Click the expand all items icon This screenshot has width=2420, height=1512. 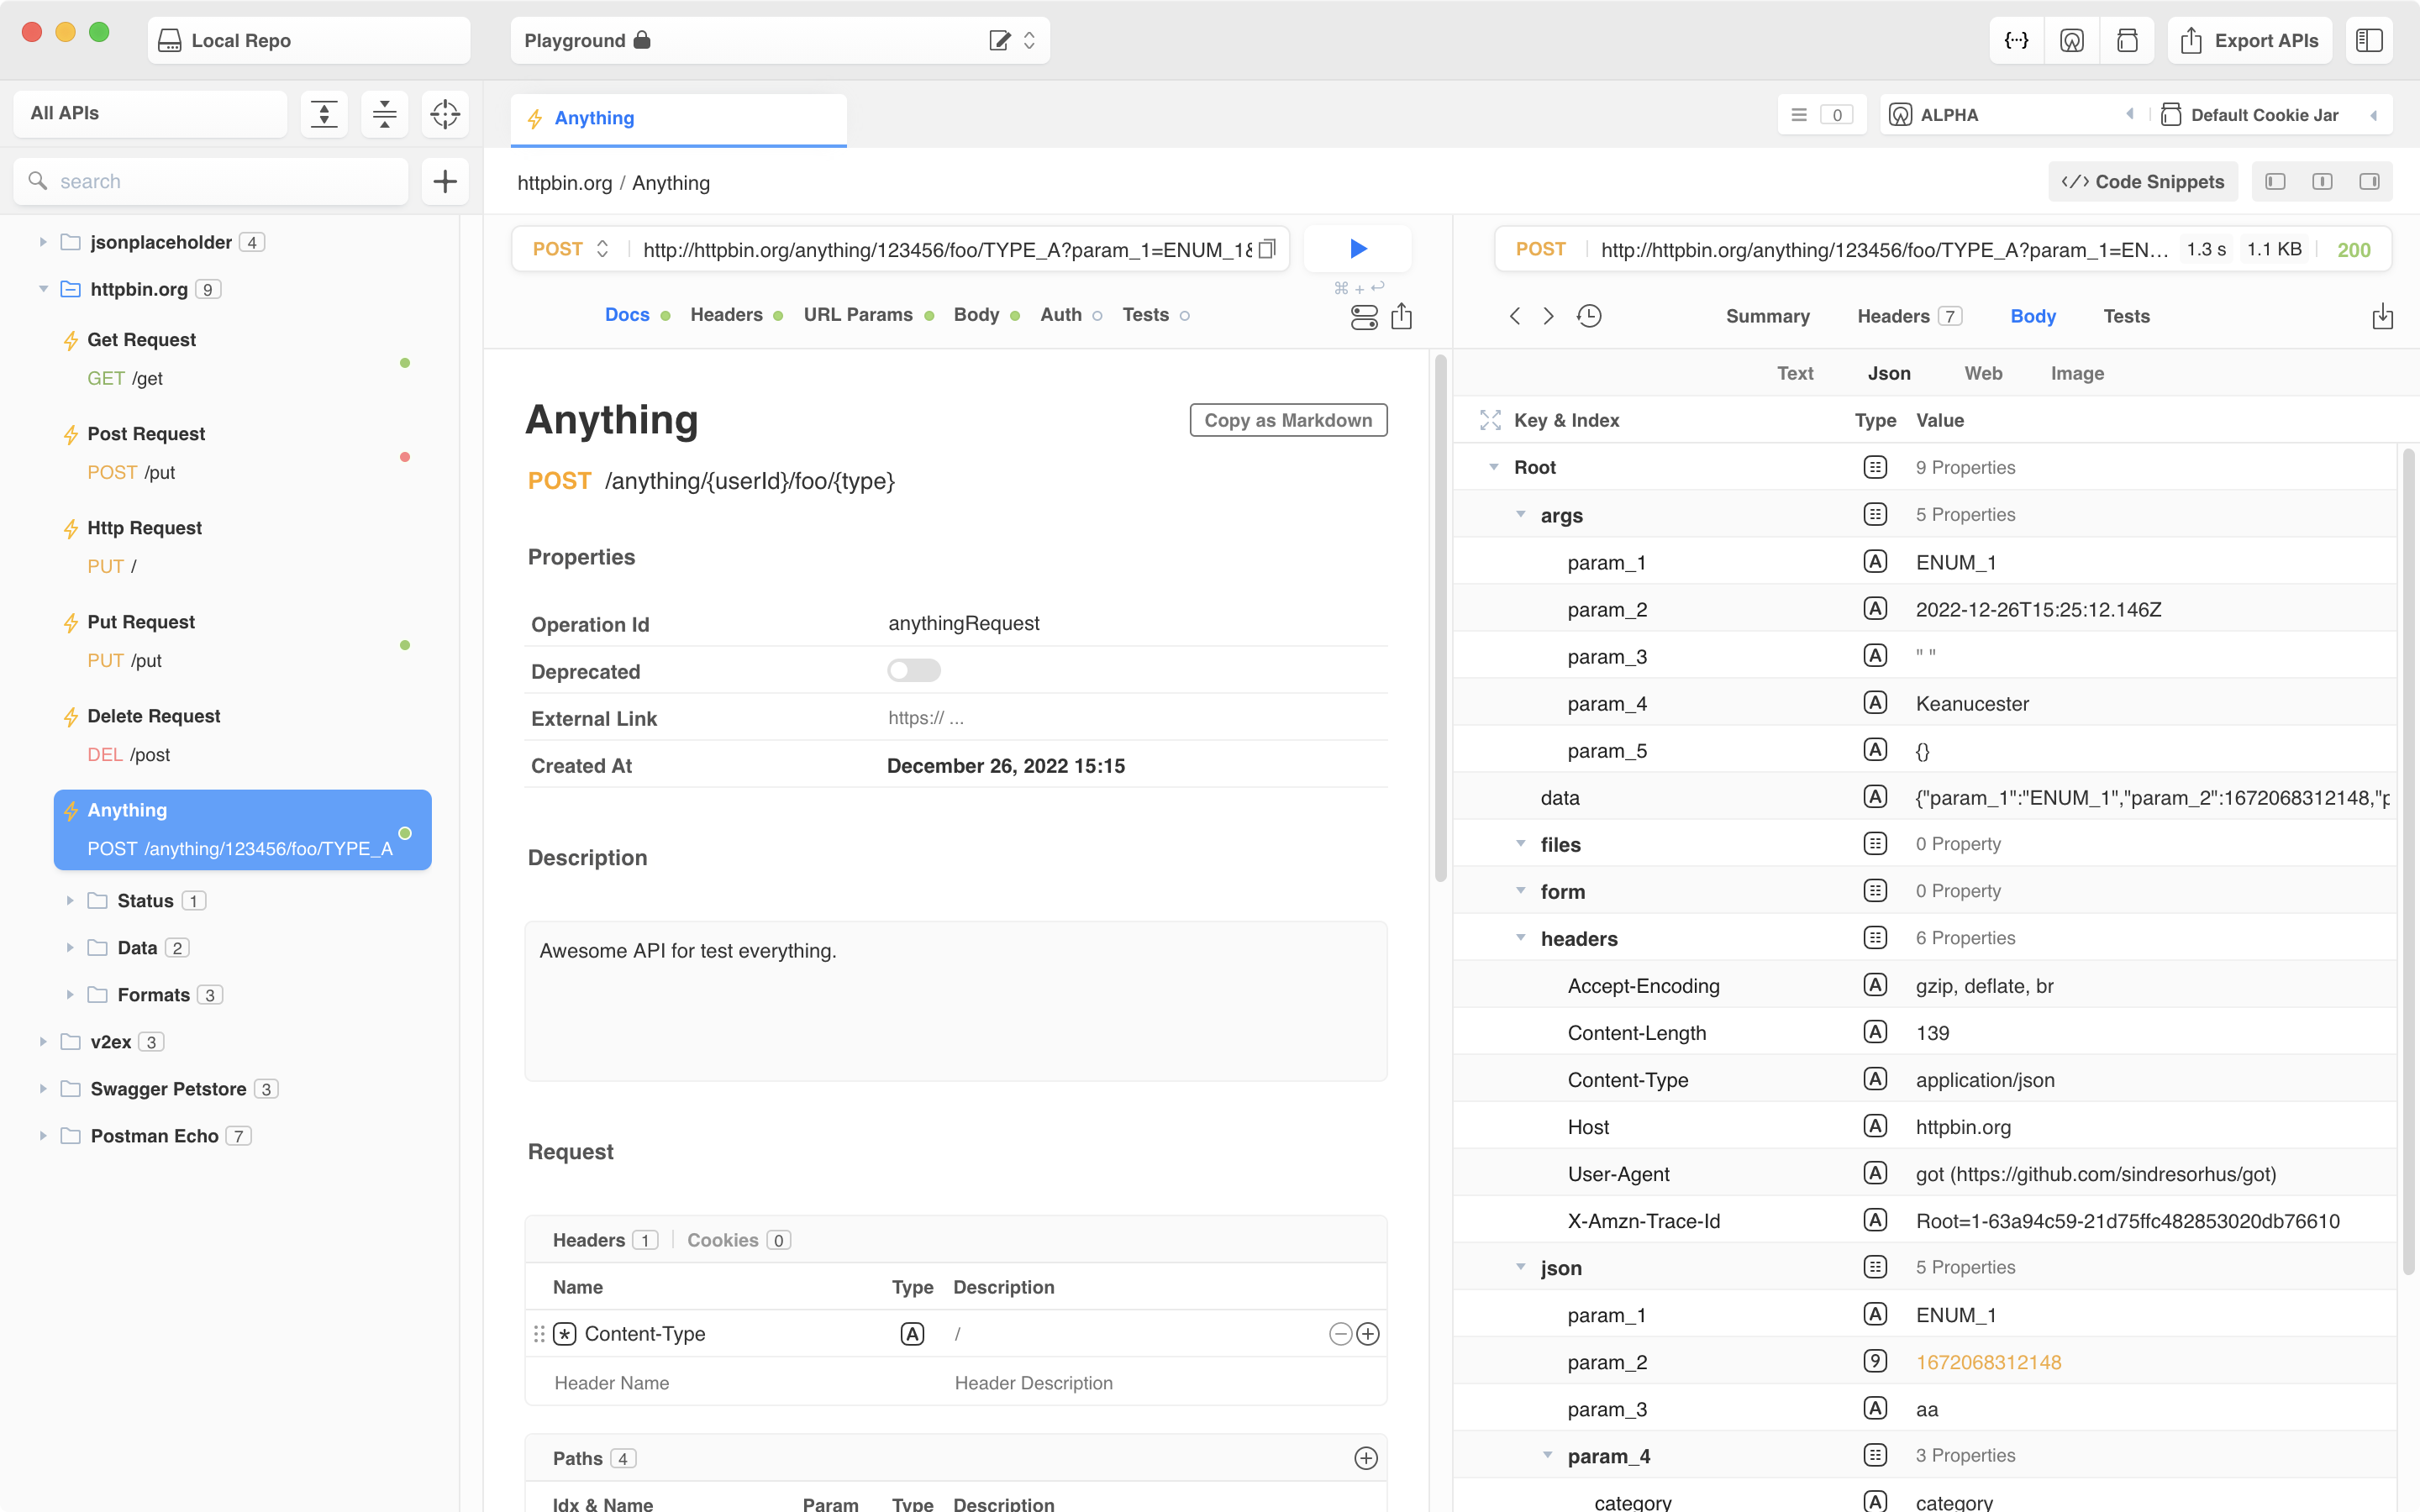(x=324, y=114)
